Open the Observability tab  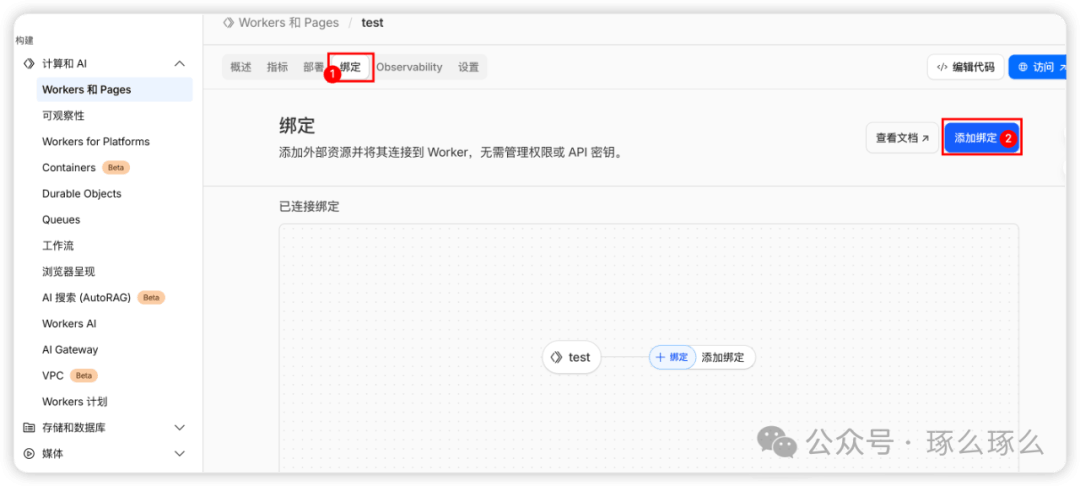click(409, 67)
